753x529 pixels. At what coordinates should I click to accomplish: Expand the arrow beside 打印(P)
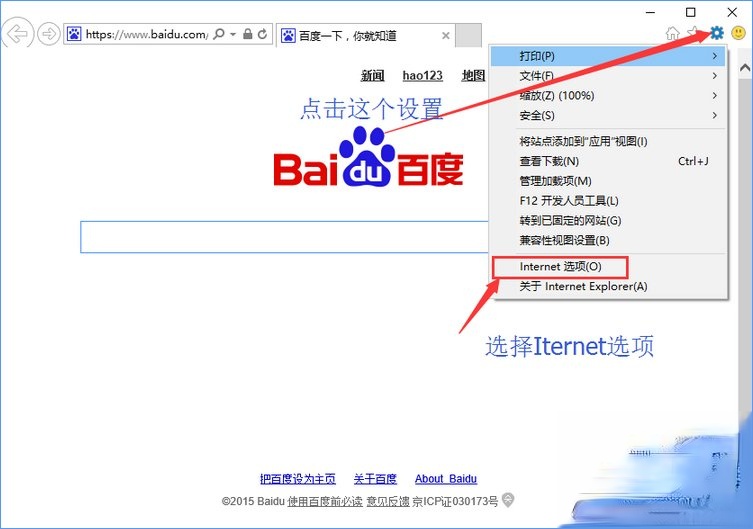tap(715, 56)
